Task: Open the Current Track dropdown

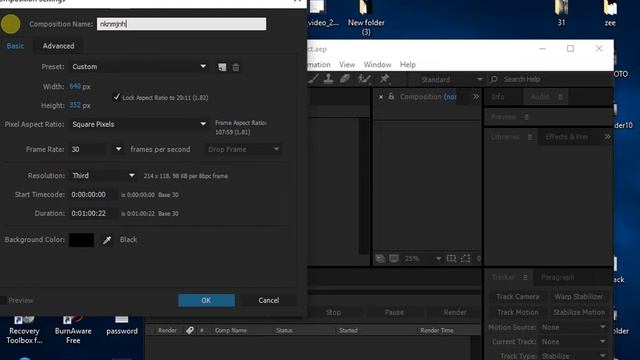Action: coord(573,342)
